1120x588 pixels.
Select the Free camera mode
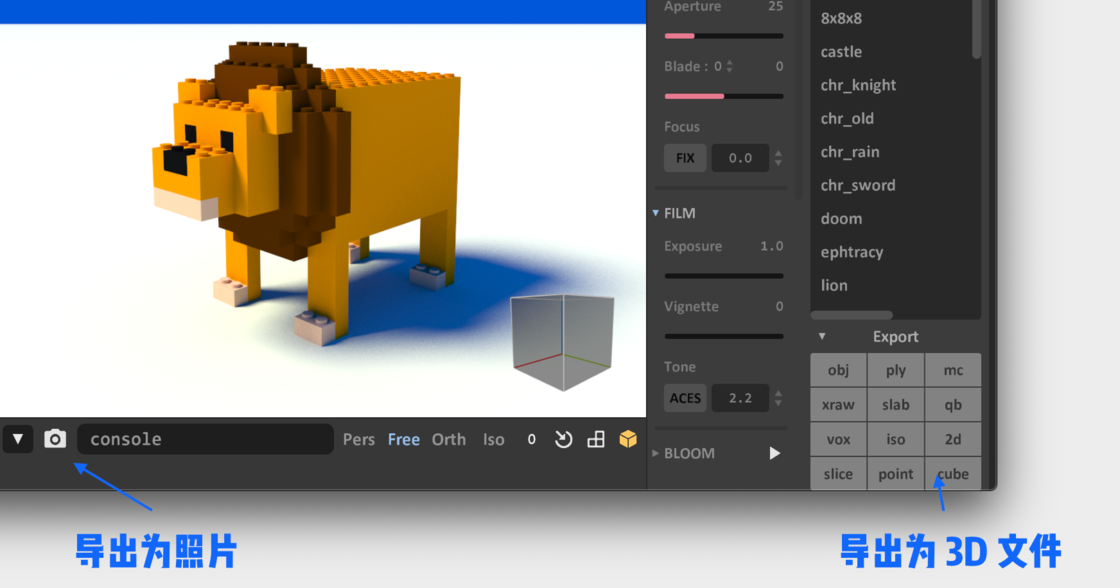(x=403, y=439)
